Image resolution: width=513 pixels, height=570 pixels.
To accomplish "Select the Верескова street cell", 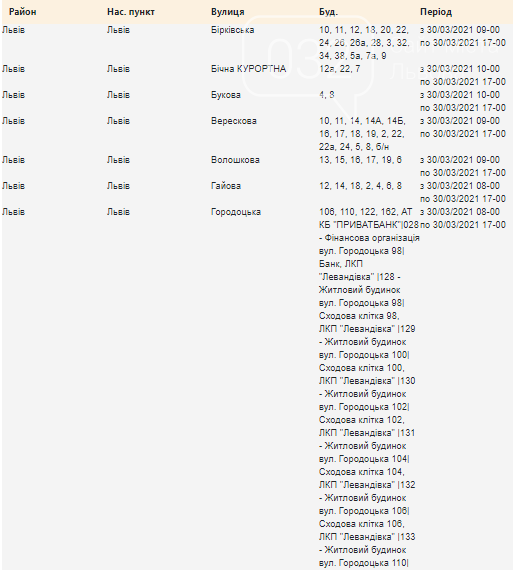I will pos(234,121).
